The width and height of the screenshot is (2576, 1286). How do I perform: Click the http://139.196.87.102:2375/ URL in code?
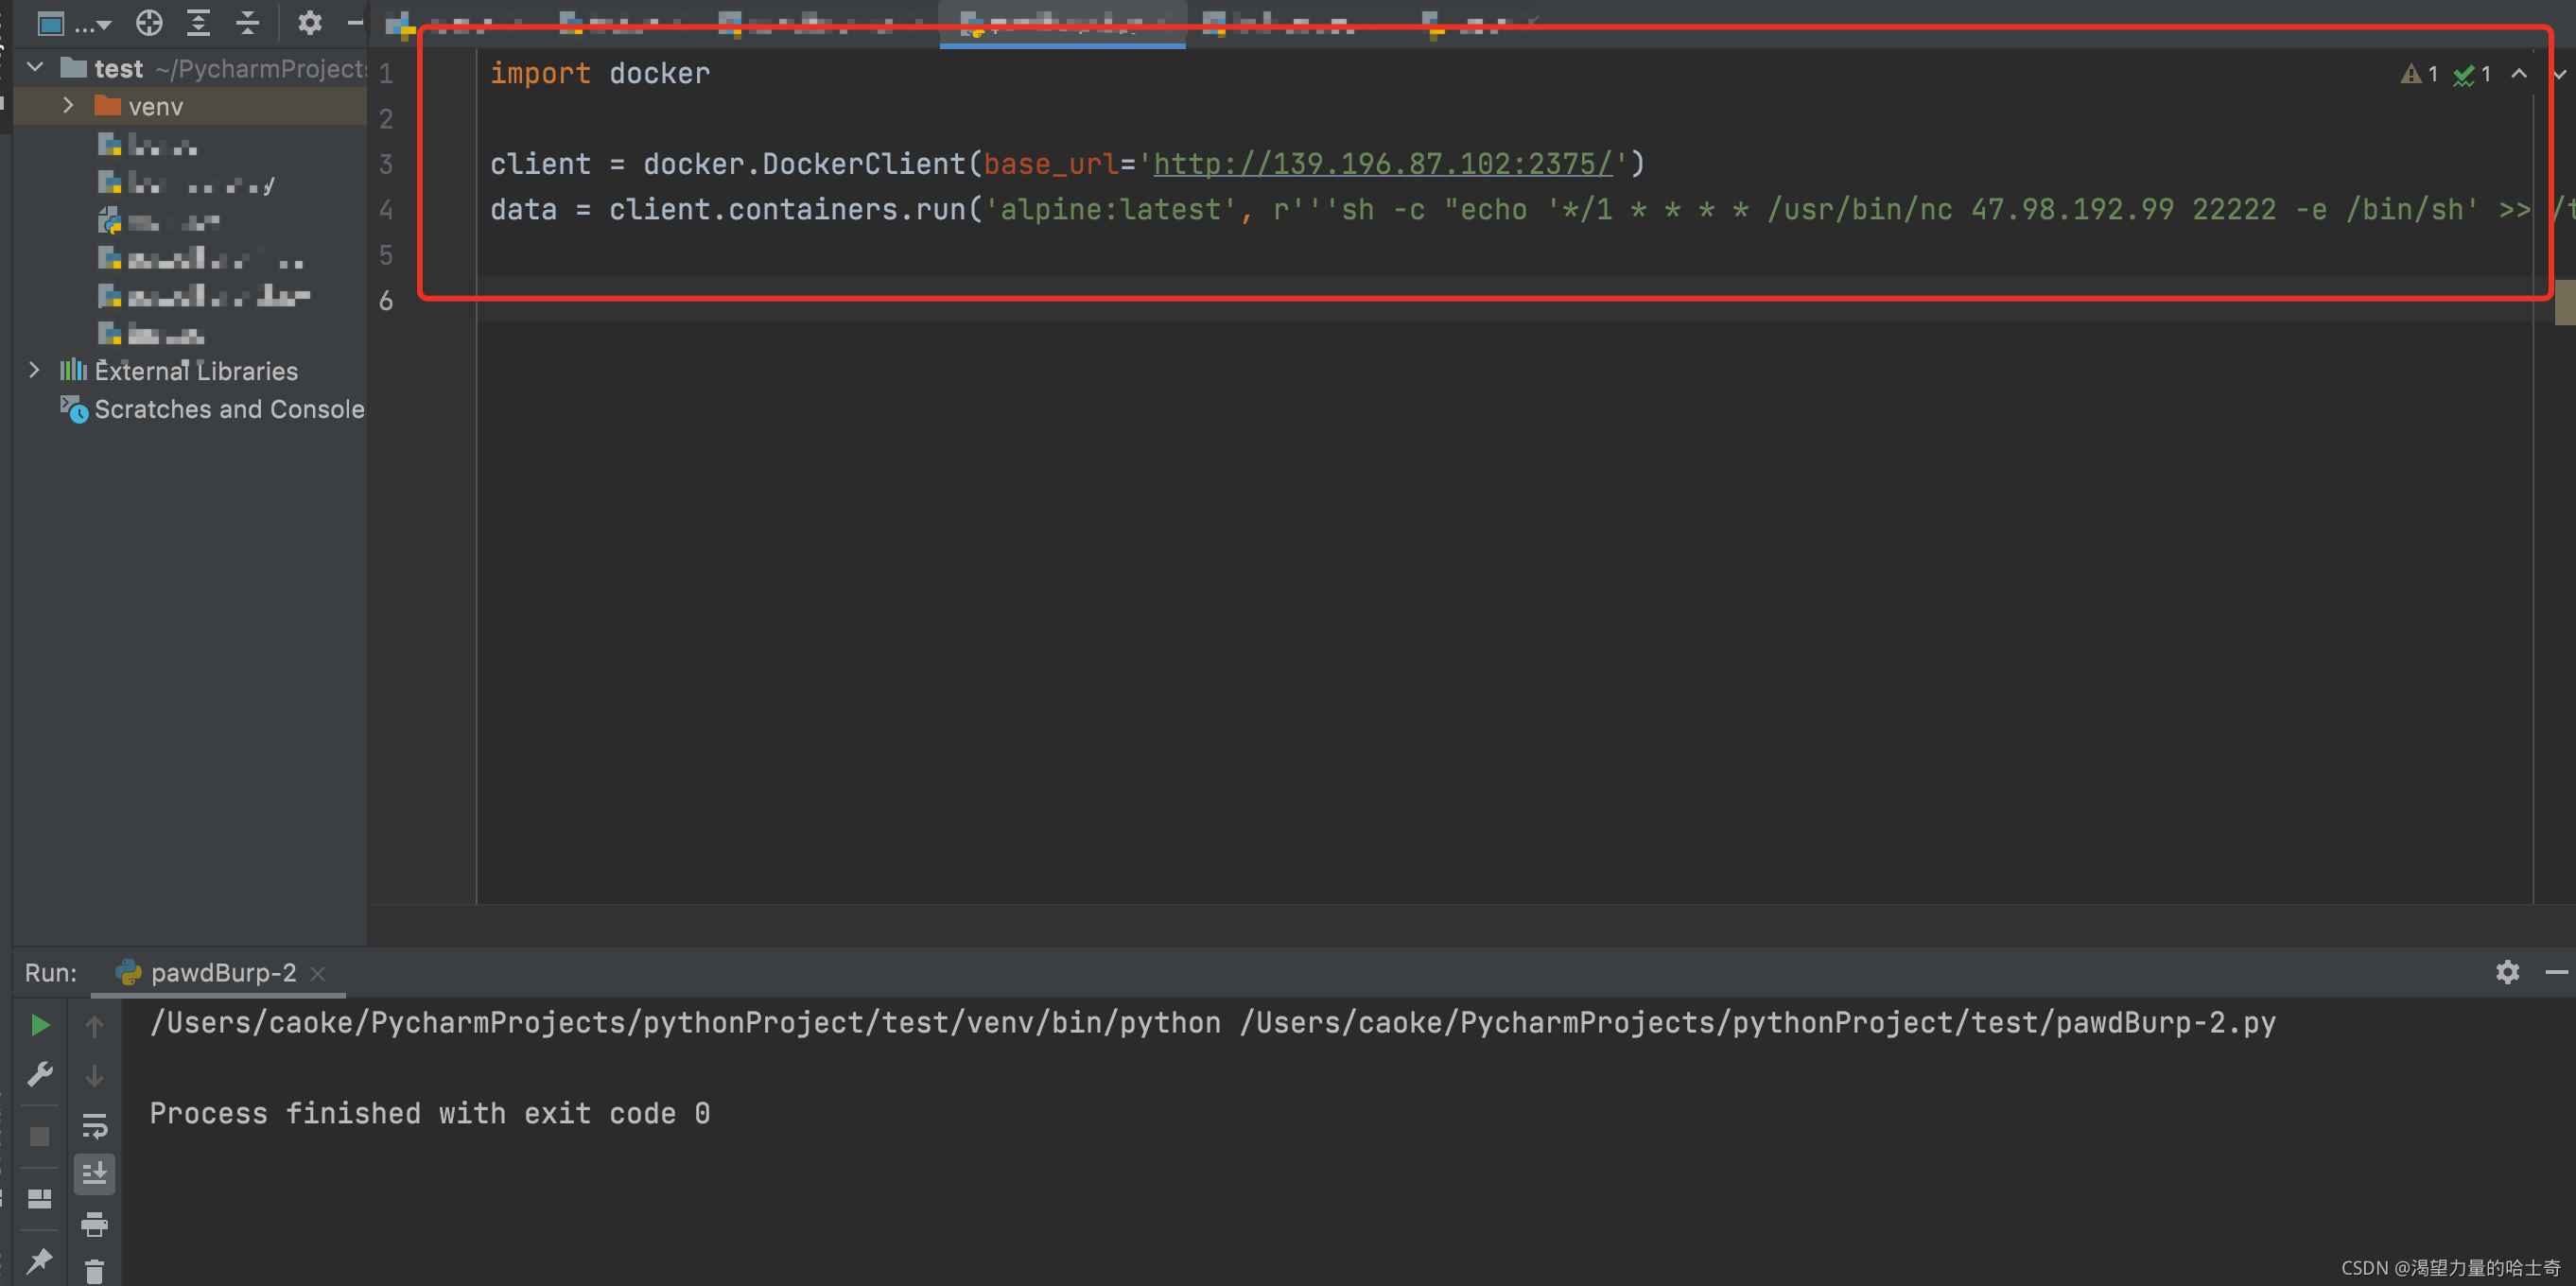1383,163
